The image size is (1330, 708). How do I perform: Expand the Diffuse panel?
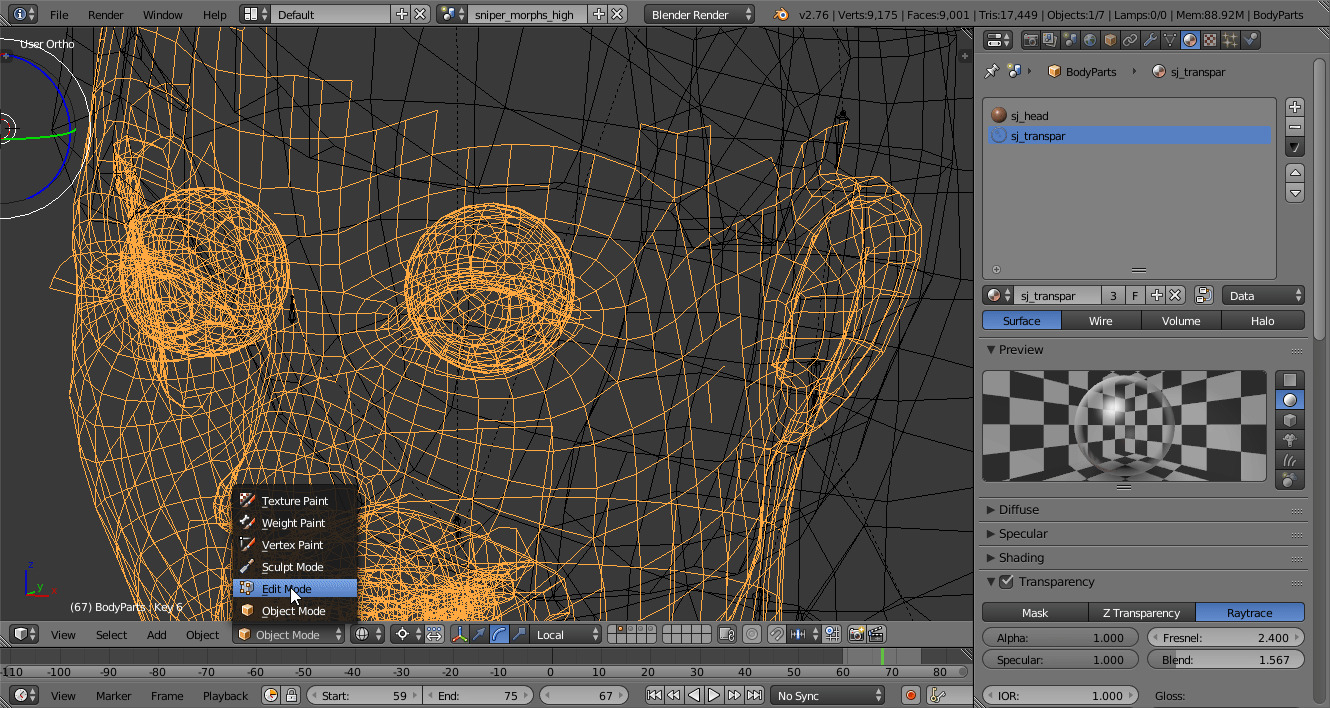(1018, 510)
